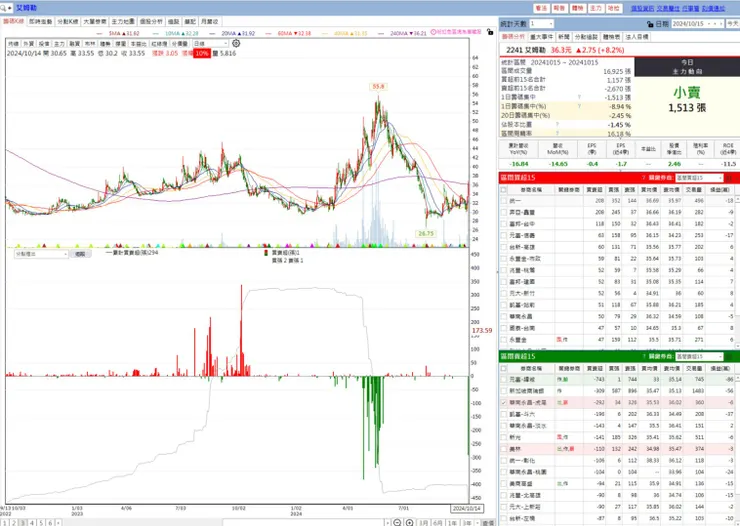Open chart settings gear icon

coord(236,43)
